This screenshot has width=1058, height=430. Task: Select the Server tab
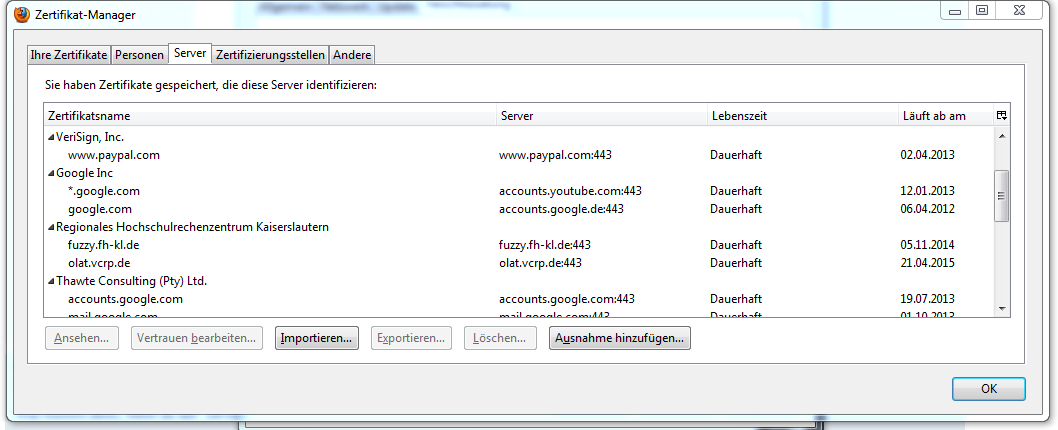coord(190,53)
